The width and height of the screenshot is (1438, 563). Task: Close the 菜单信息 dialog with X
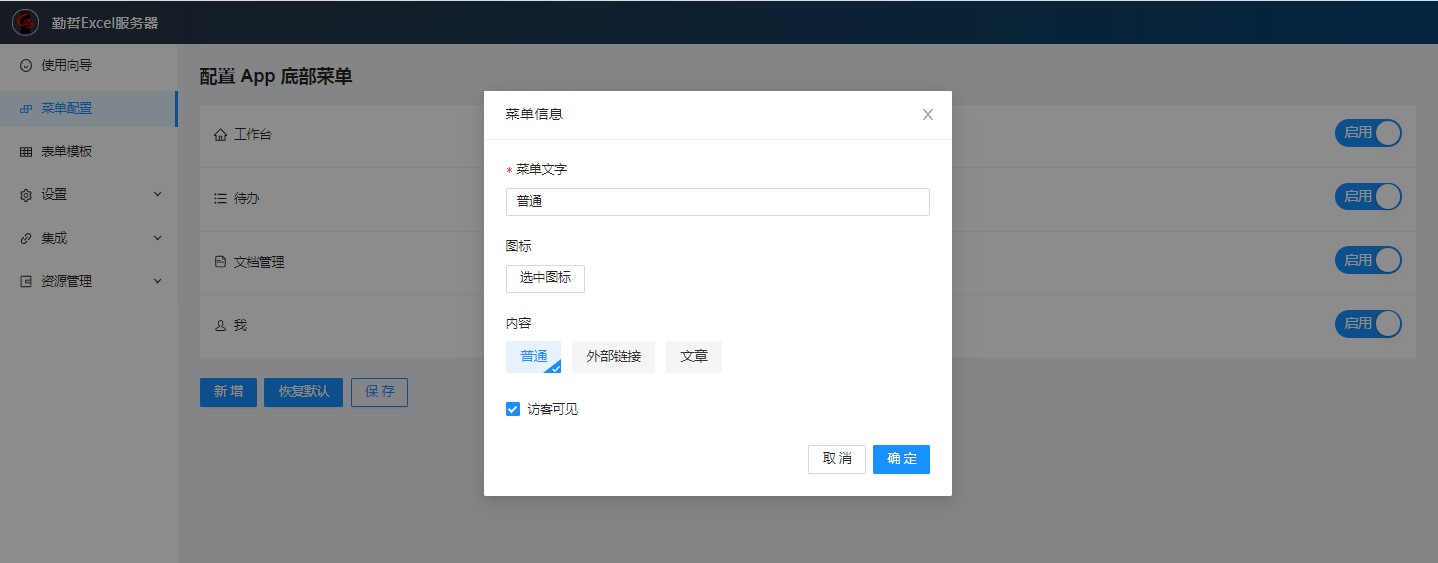click(x=927, y=115)
